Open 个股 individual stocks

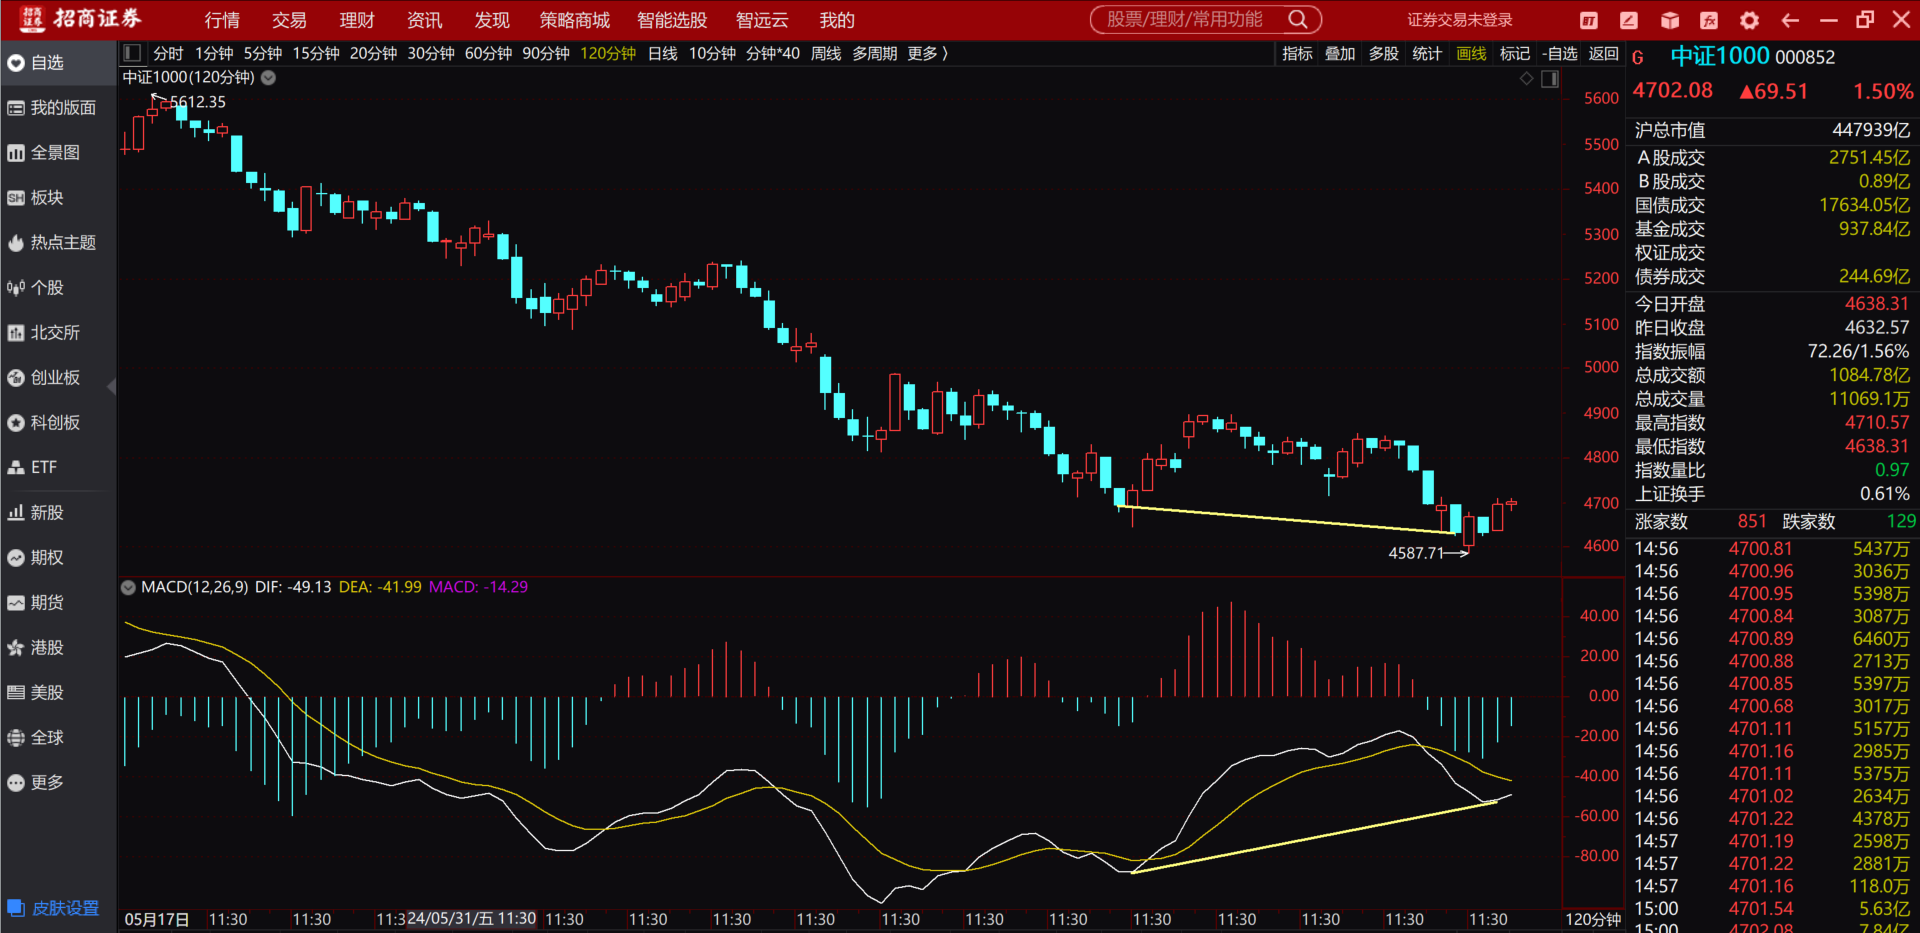(57, 288)
